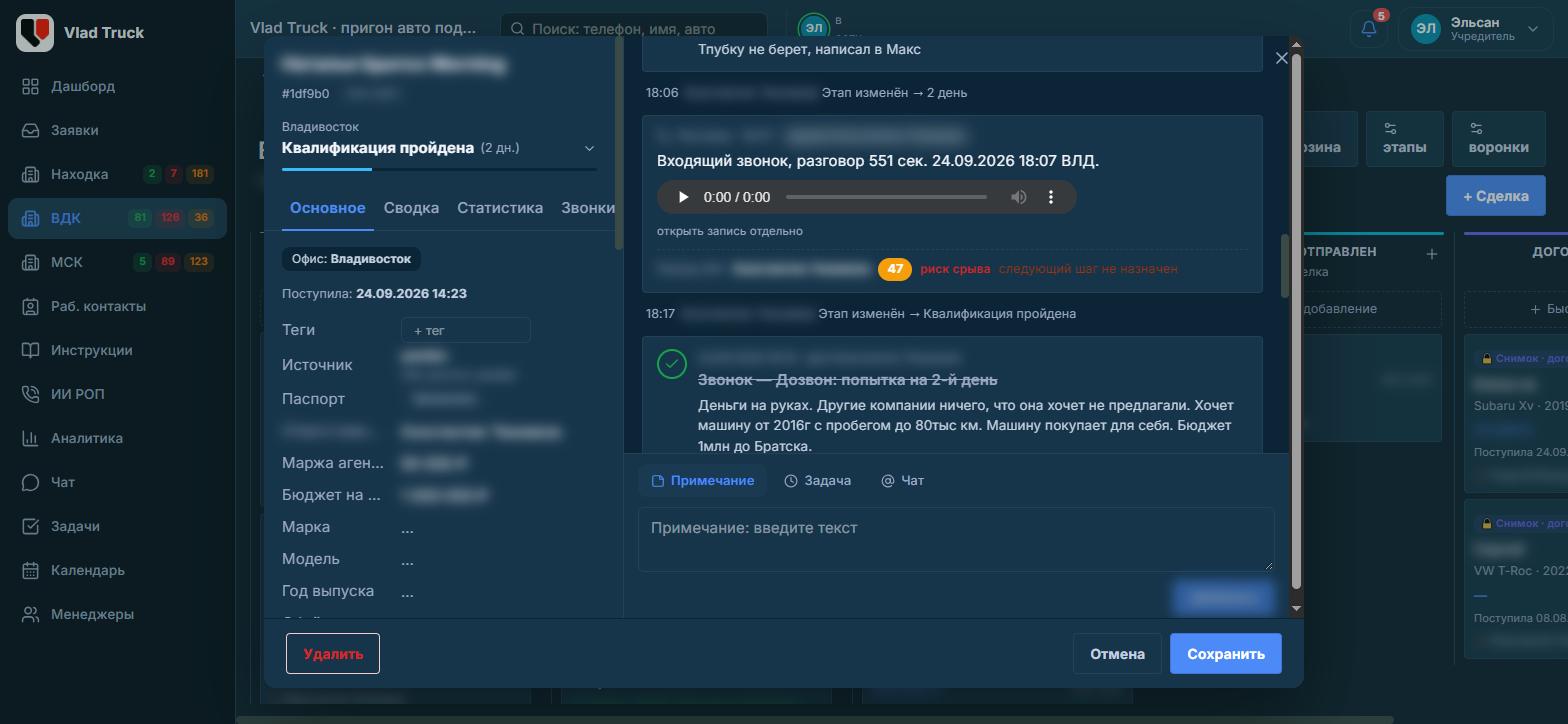Click the dialog's outer vertical scrollbar
1568x724 pixels.
(1297, 320)
